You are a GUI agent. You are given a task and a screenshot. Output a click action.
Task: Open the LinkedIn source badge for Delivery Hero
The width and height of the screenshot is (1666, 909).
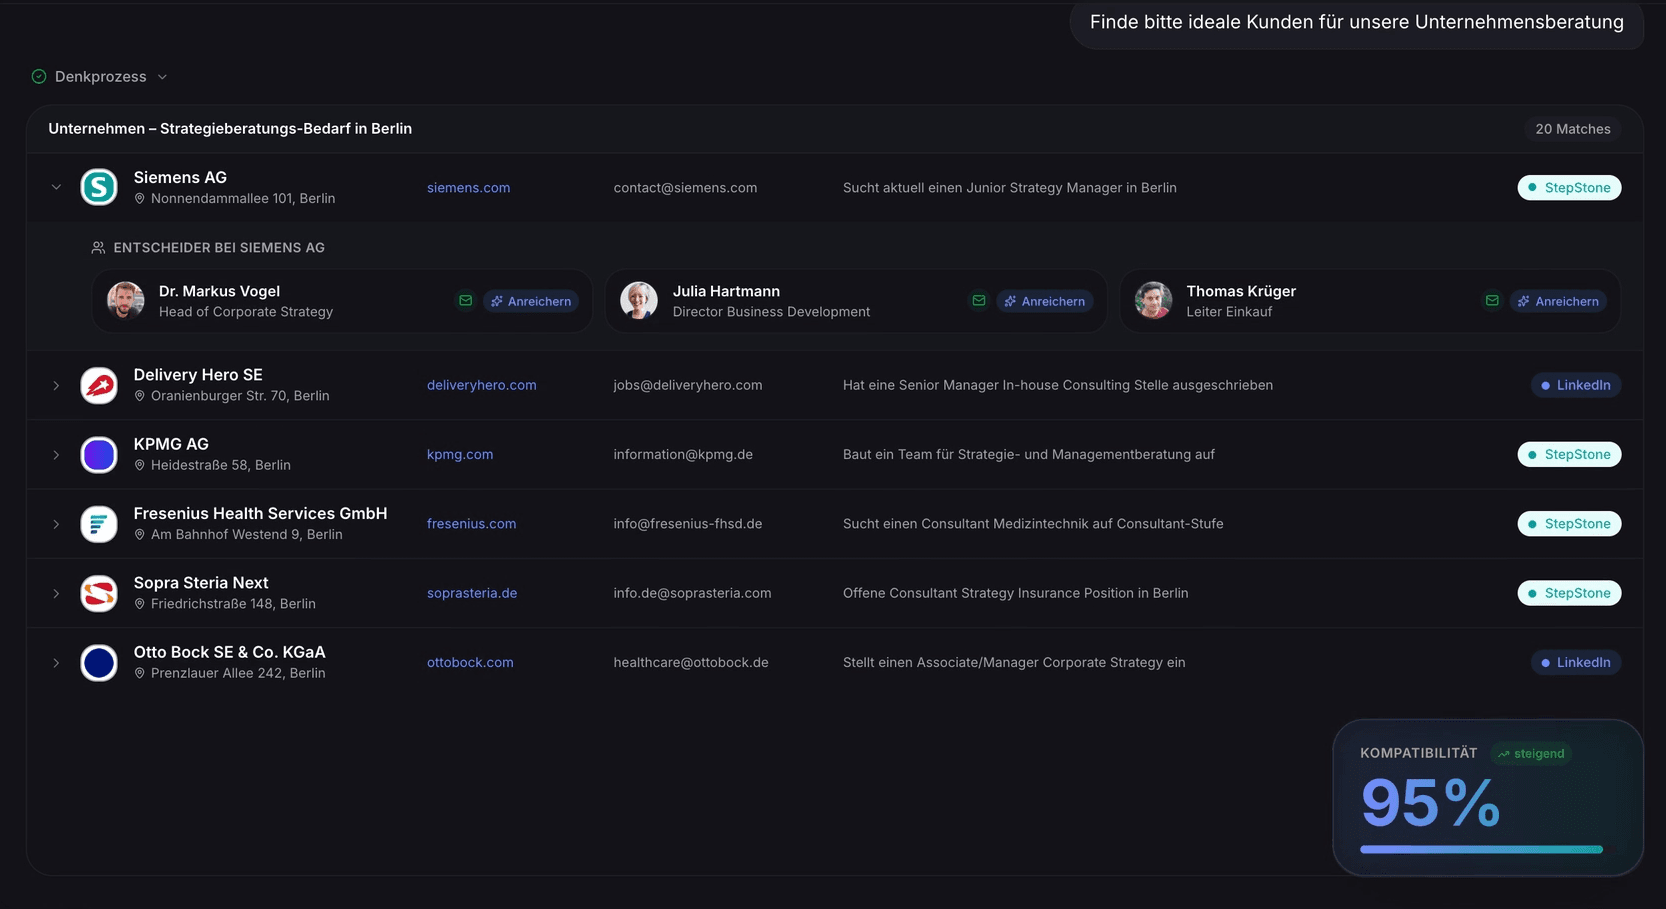(x=1576, y=385)
